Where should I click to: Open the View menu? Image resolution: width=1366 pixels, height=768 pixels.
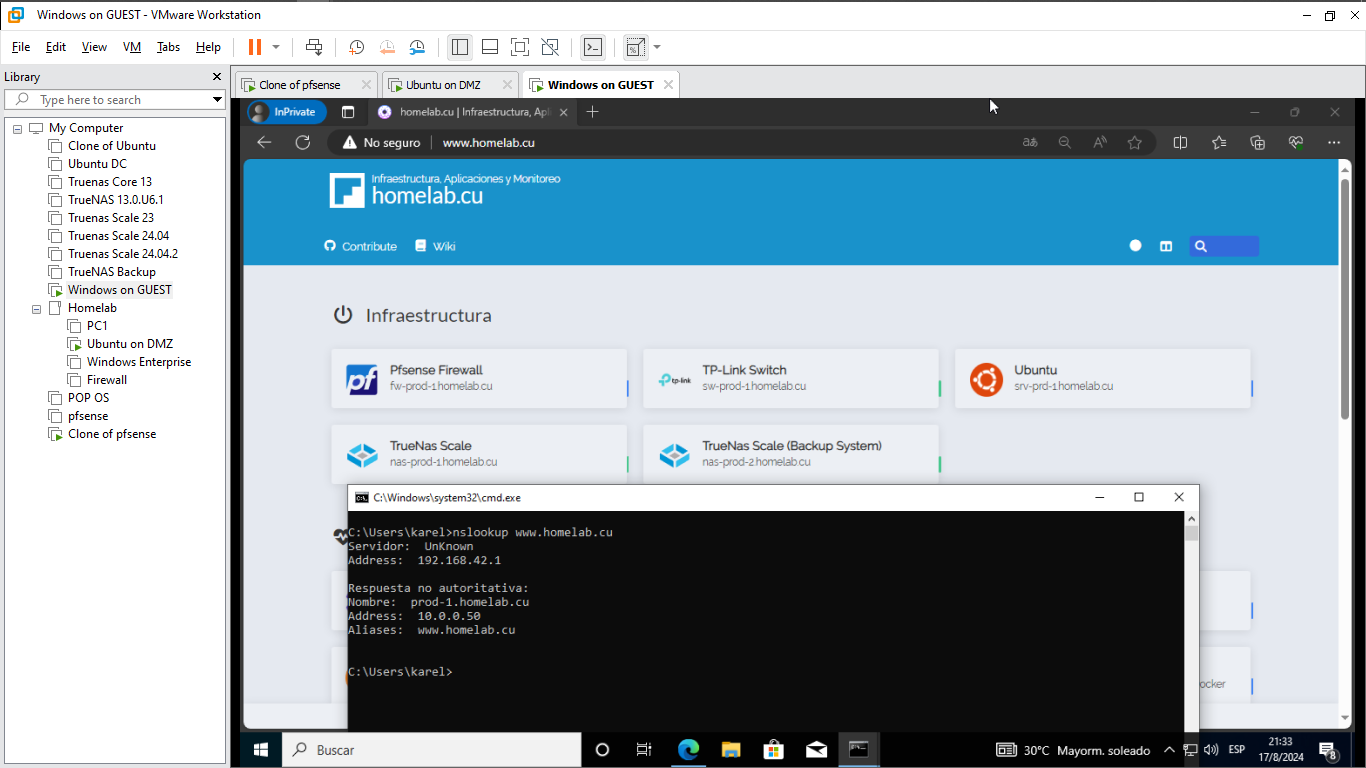click(94, 47)
